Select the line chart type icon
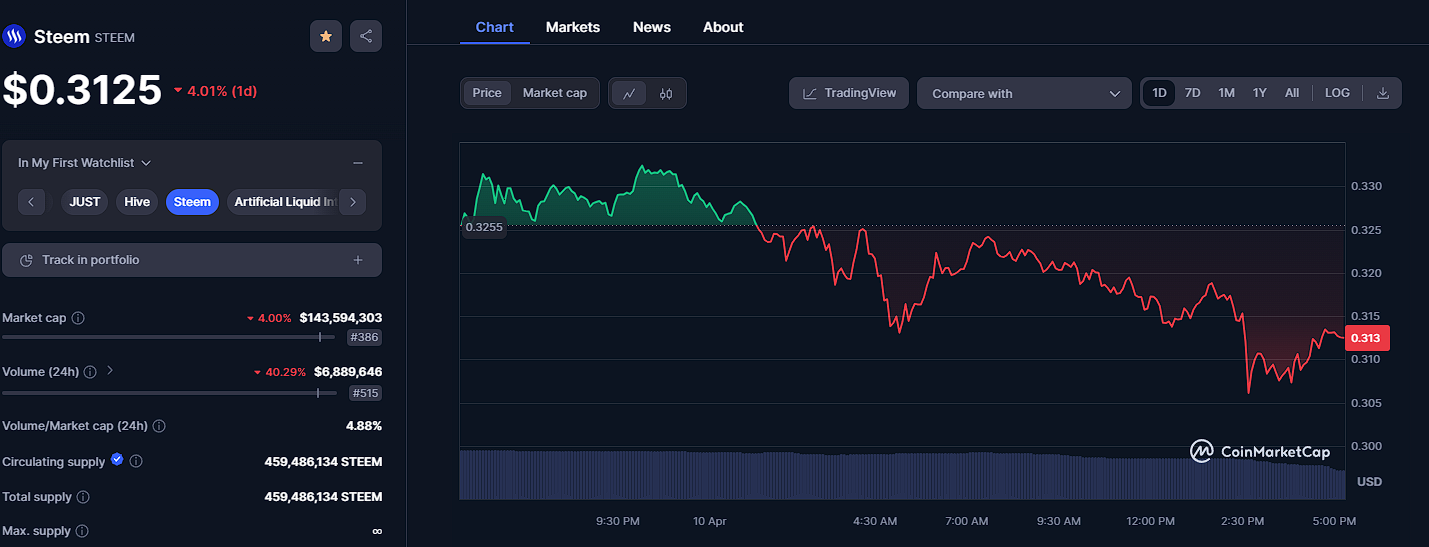The image size is (1429, 547). click(x=629, y=93)
